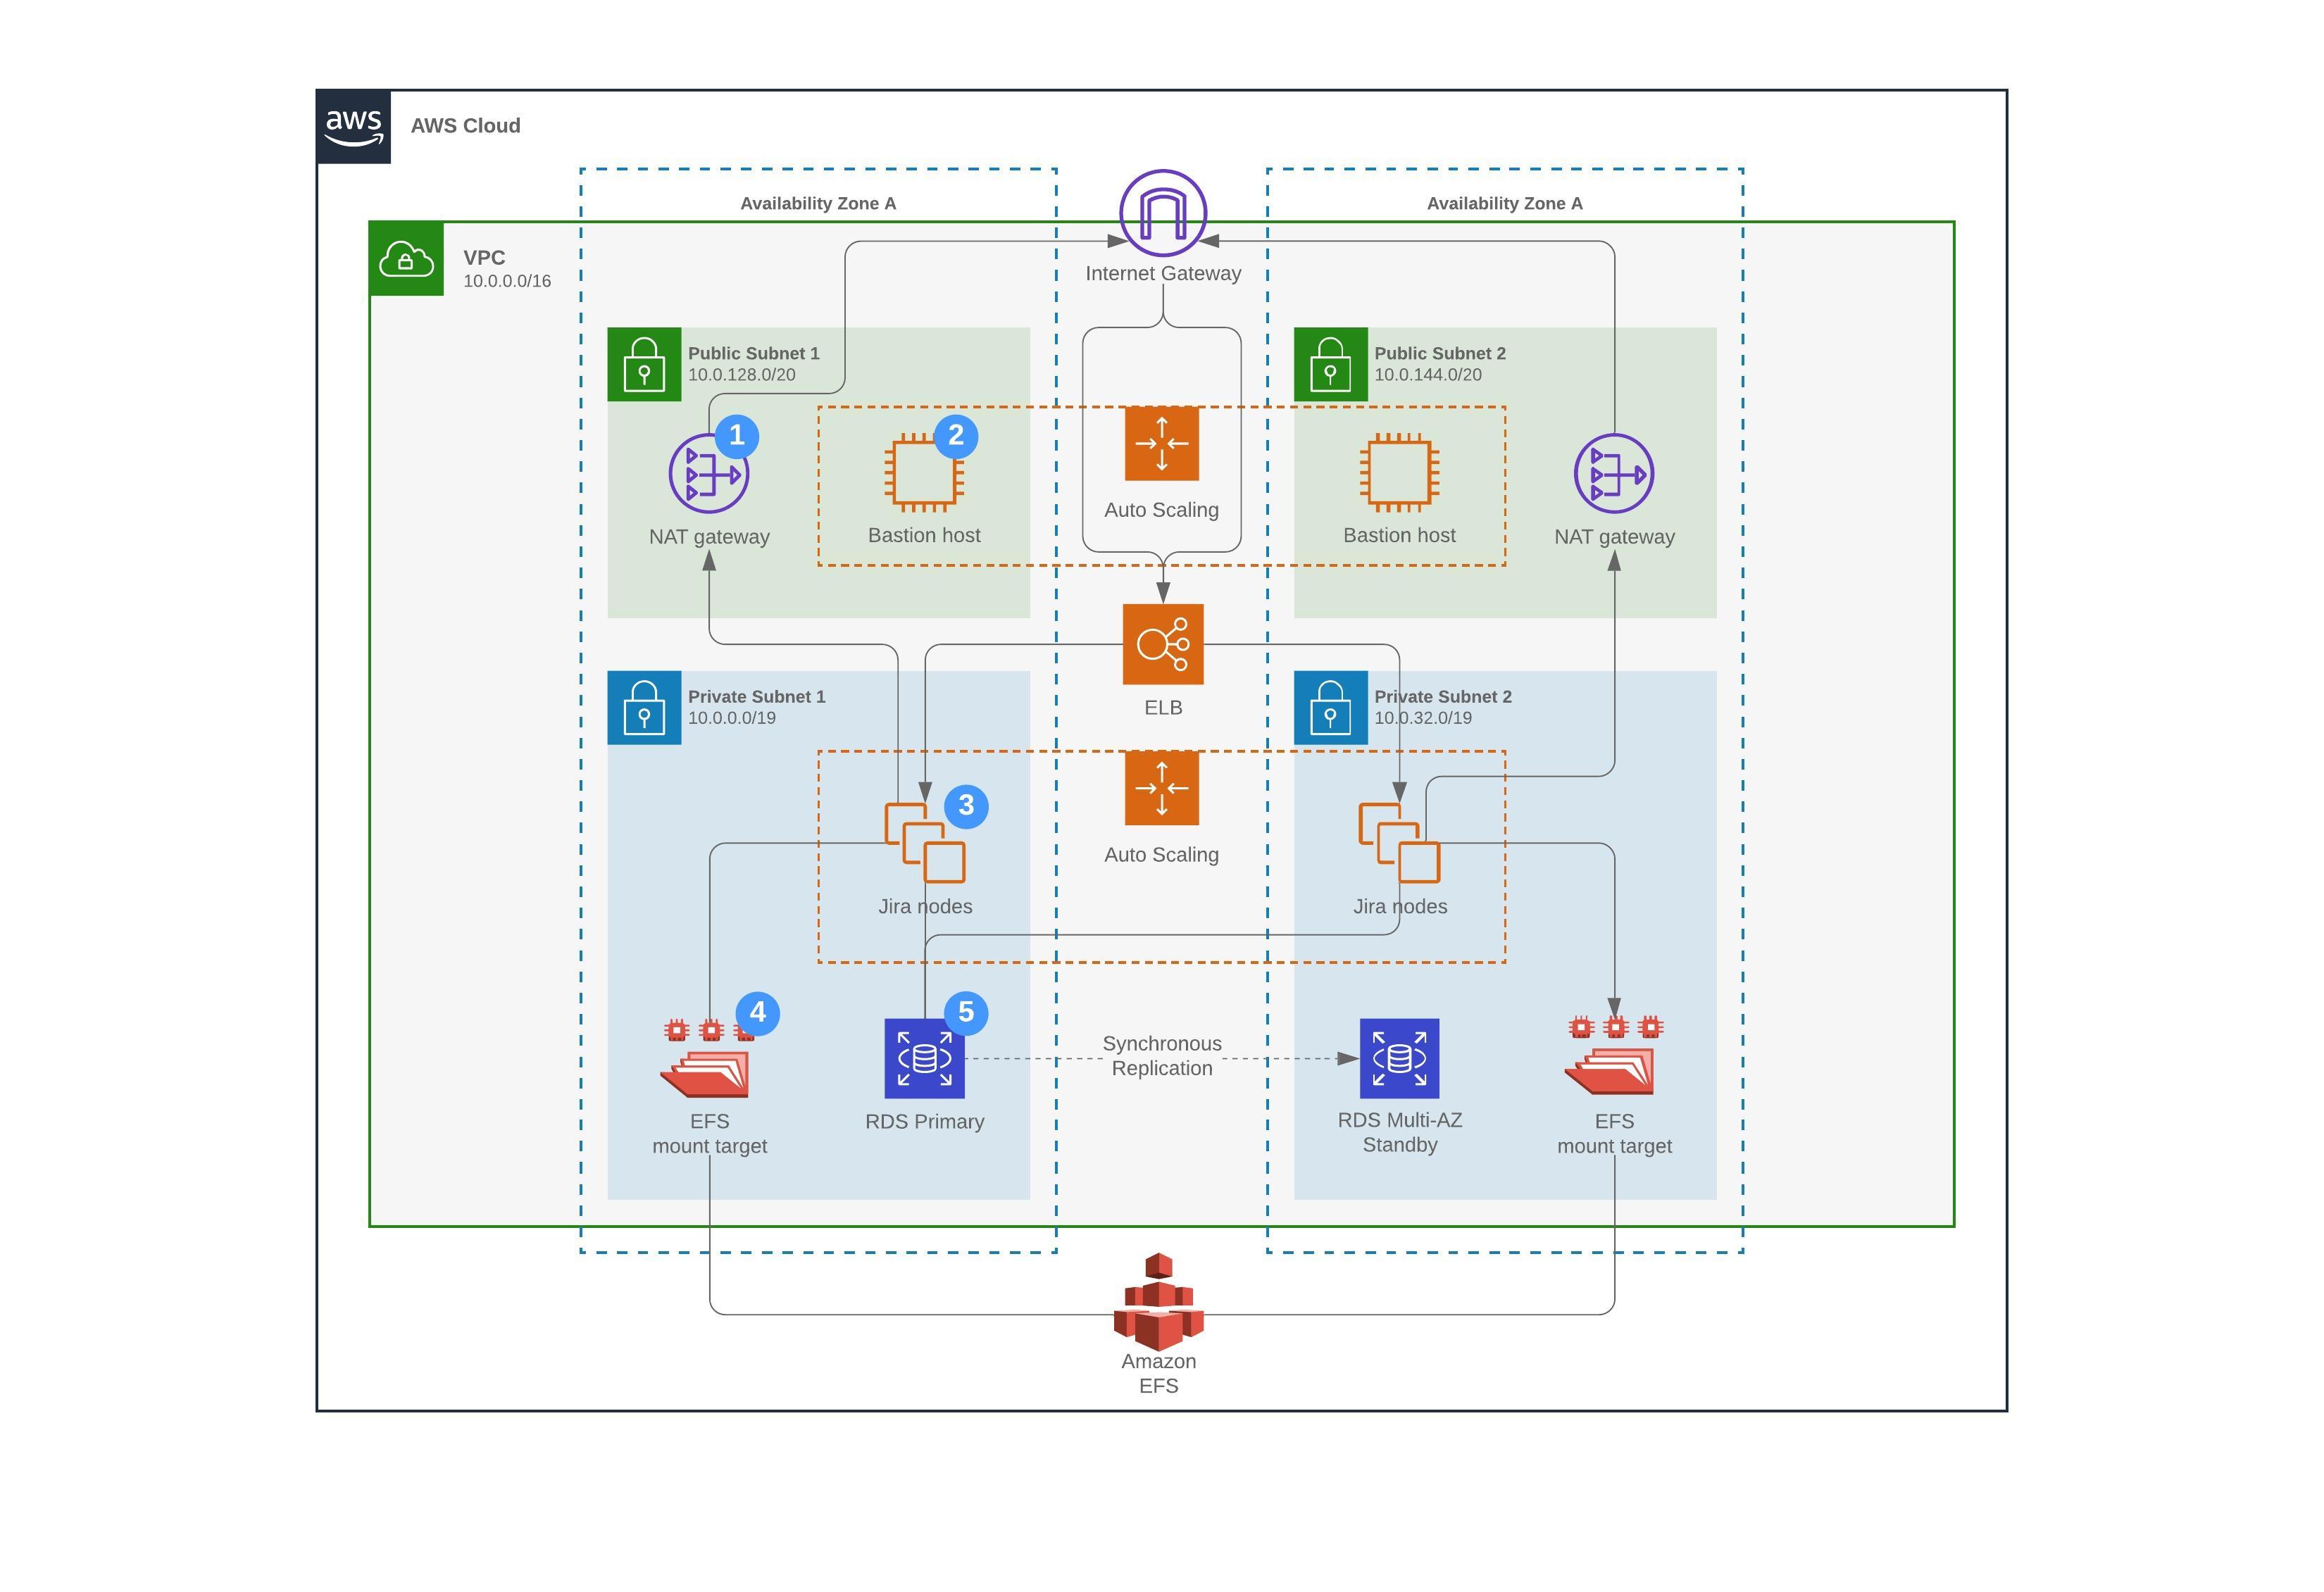Click the Amazon EFS icon
Screen dimensions: 2324x1592
click(1158, 1301)
